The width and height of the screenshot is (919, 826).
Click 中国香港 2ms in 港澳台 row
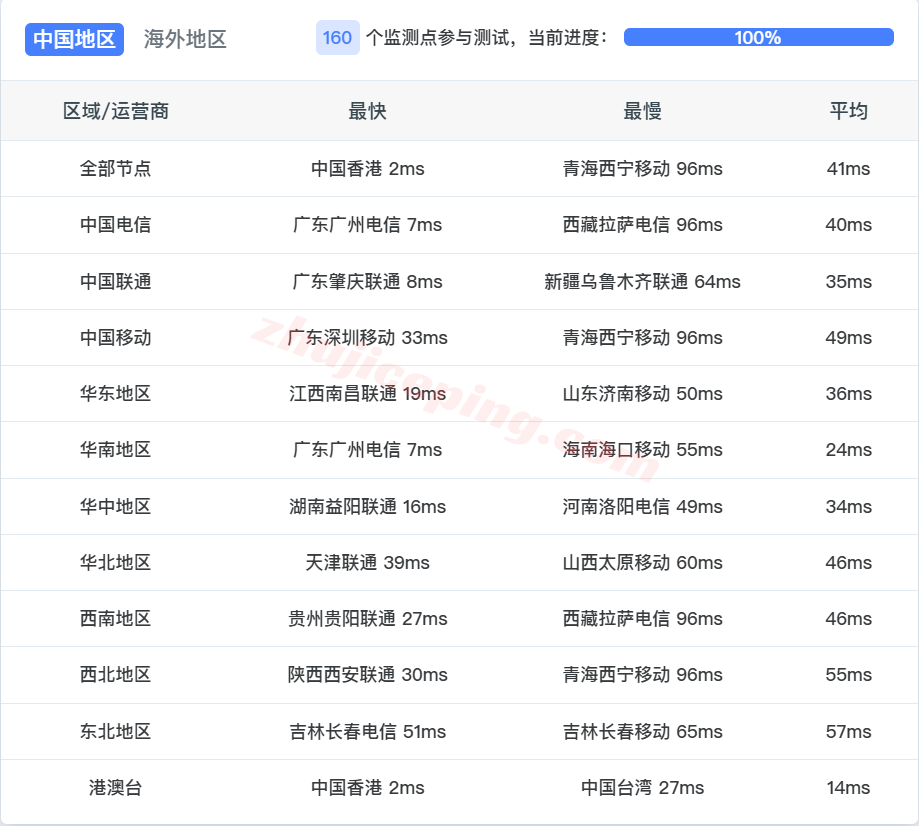click(367, 788)
